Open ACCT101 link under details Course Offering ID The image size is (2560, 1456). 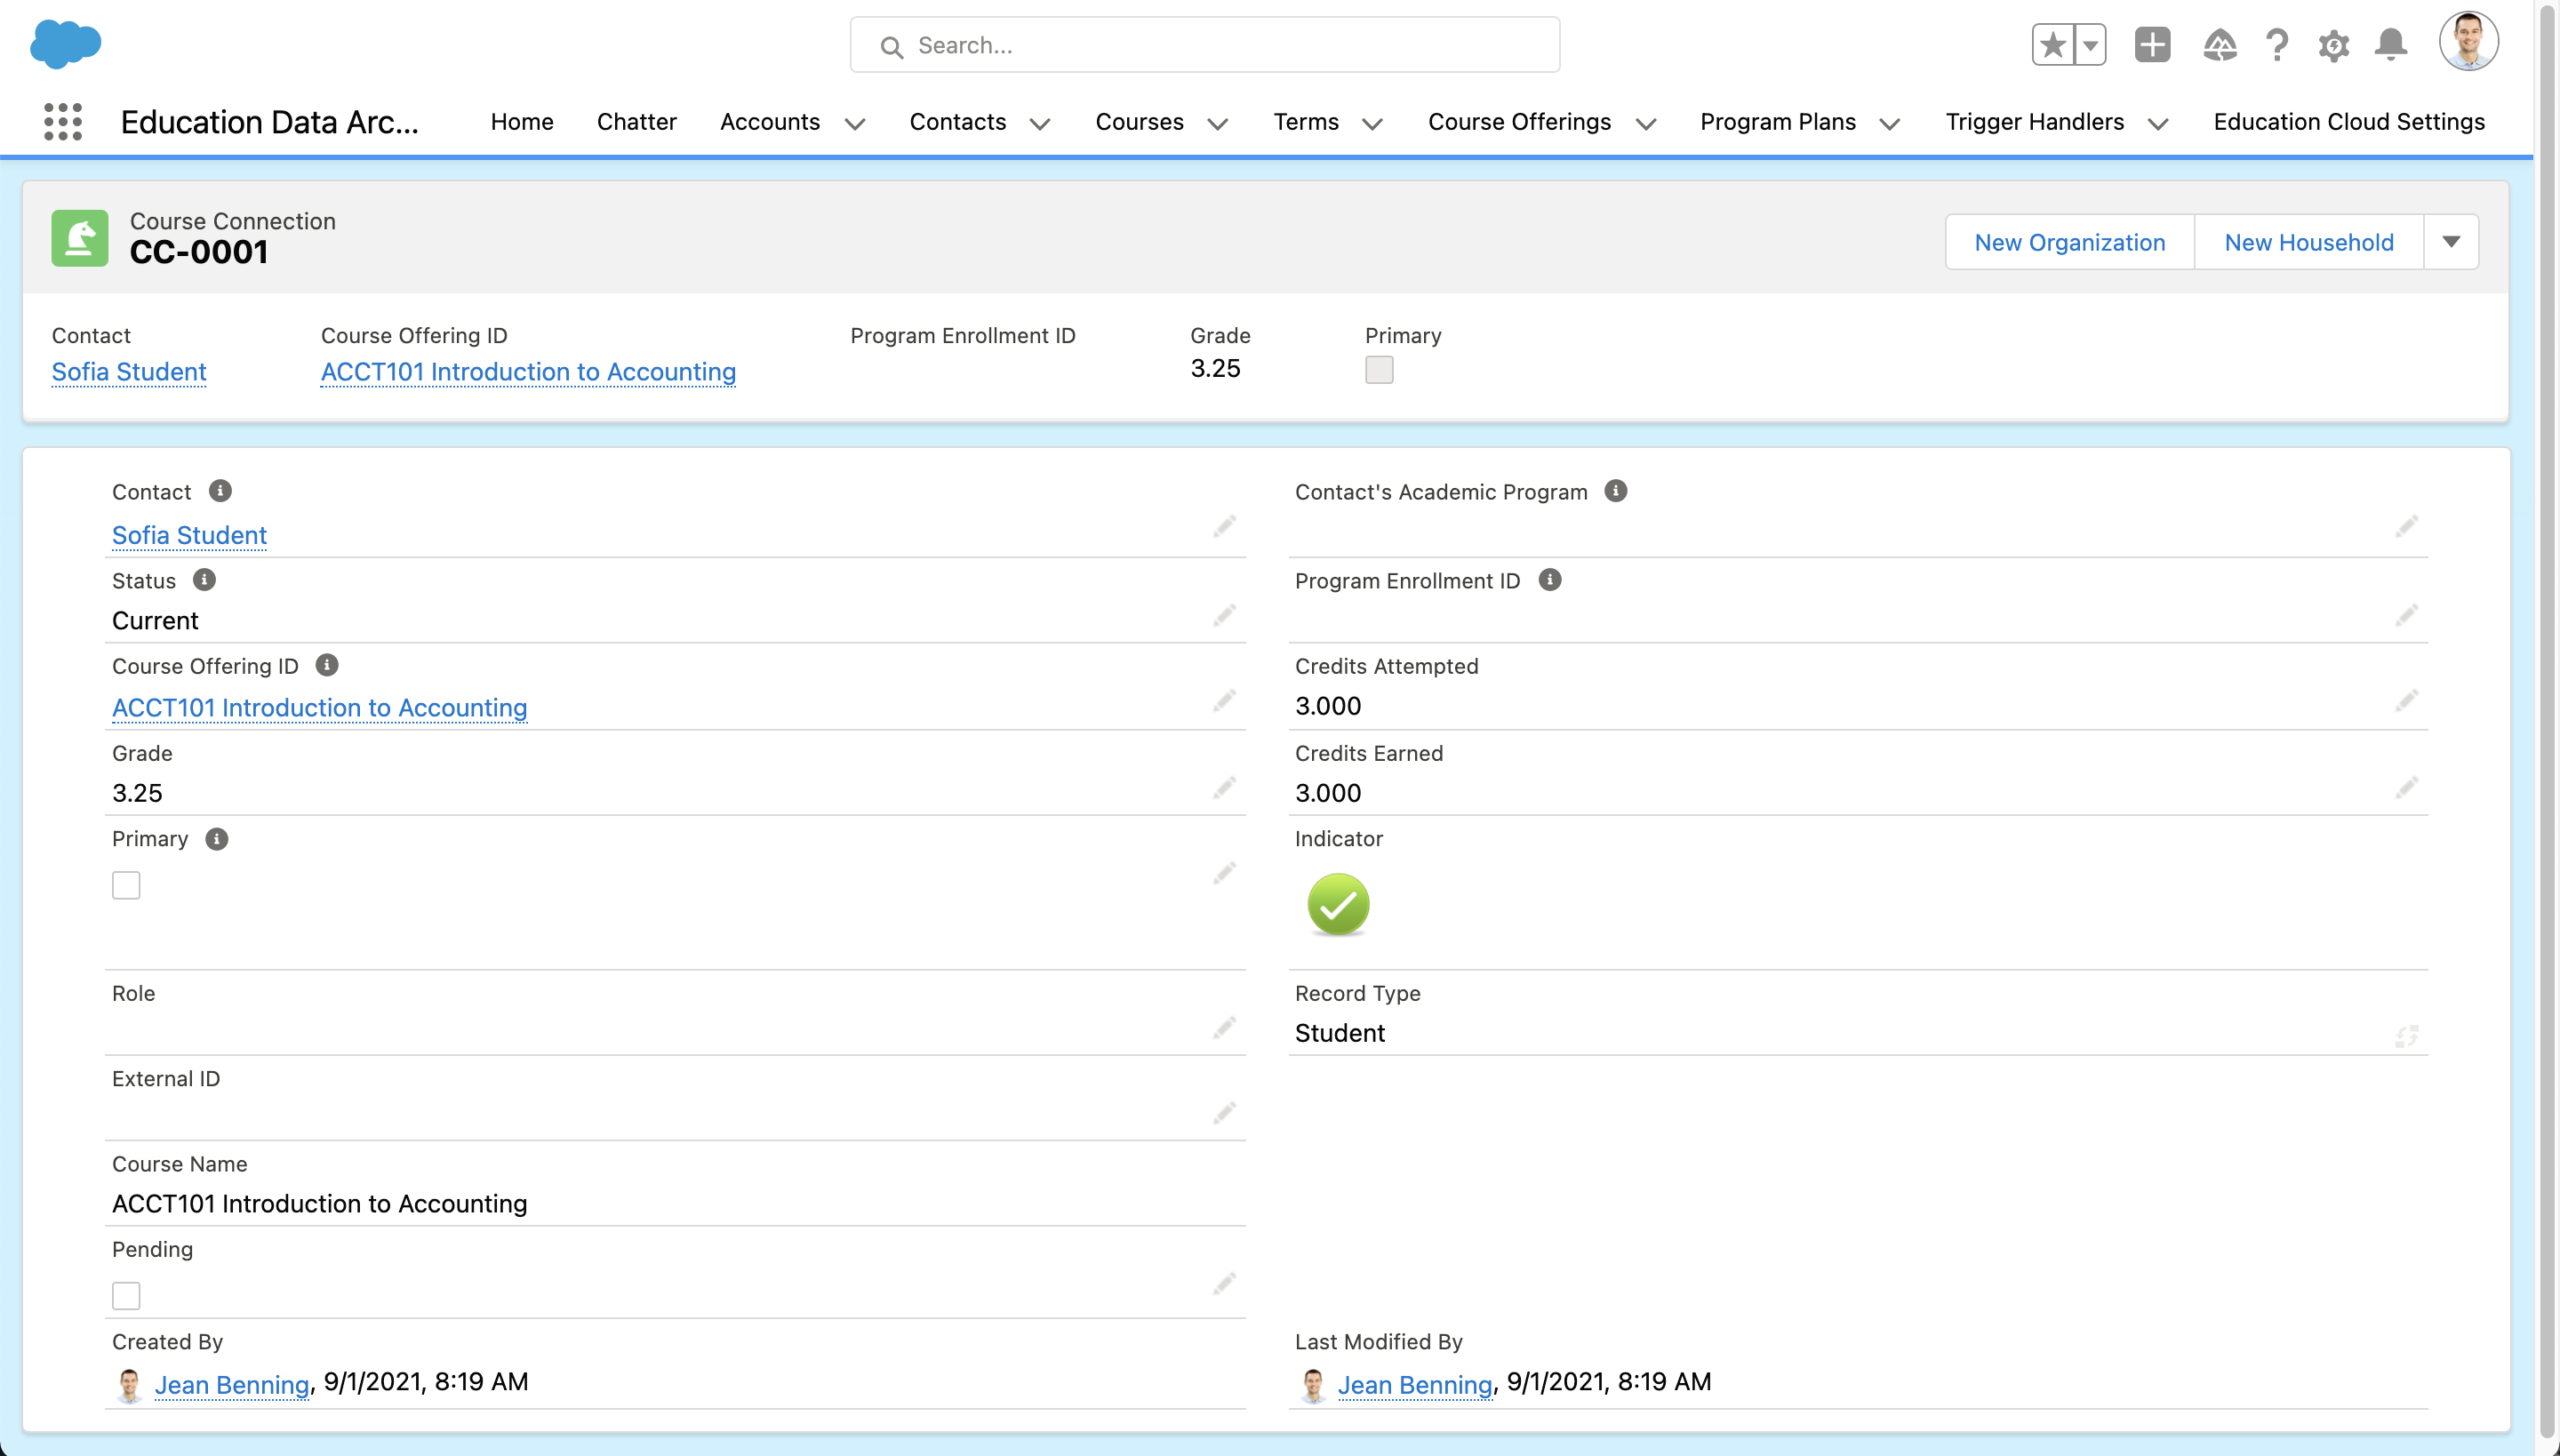tap(319, 708)
